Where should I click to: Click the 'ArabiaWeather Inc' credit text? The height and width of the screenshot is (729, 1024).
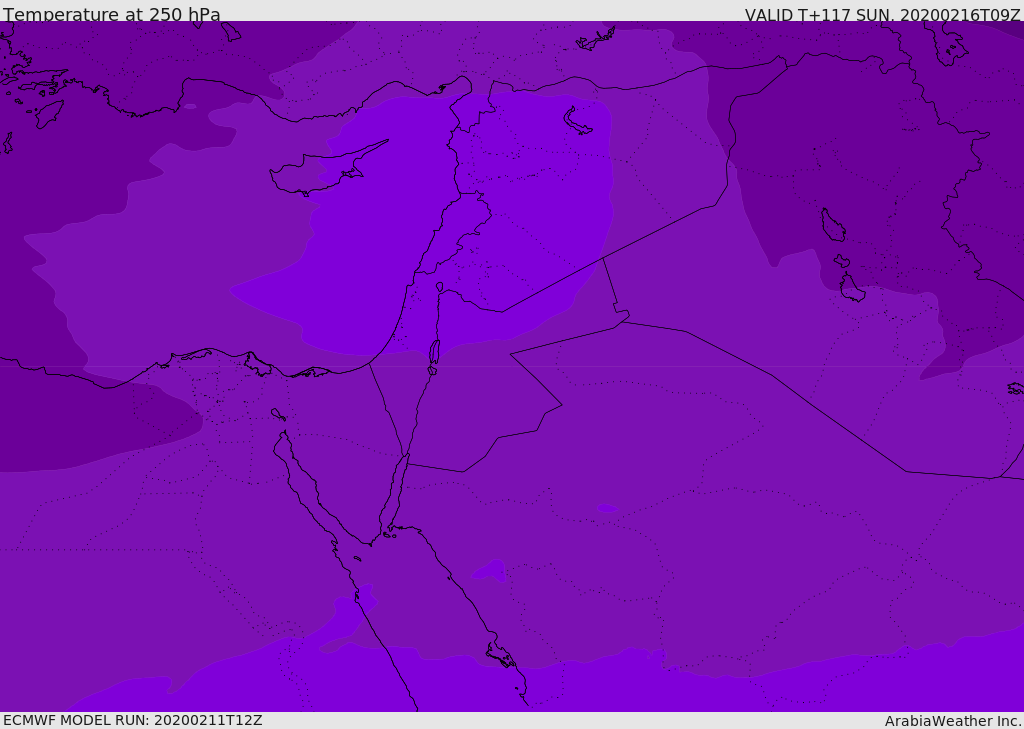click(953, 721)
